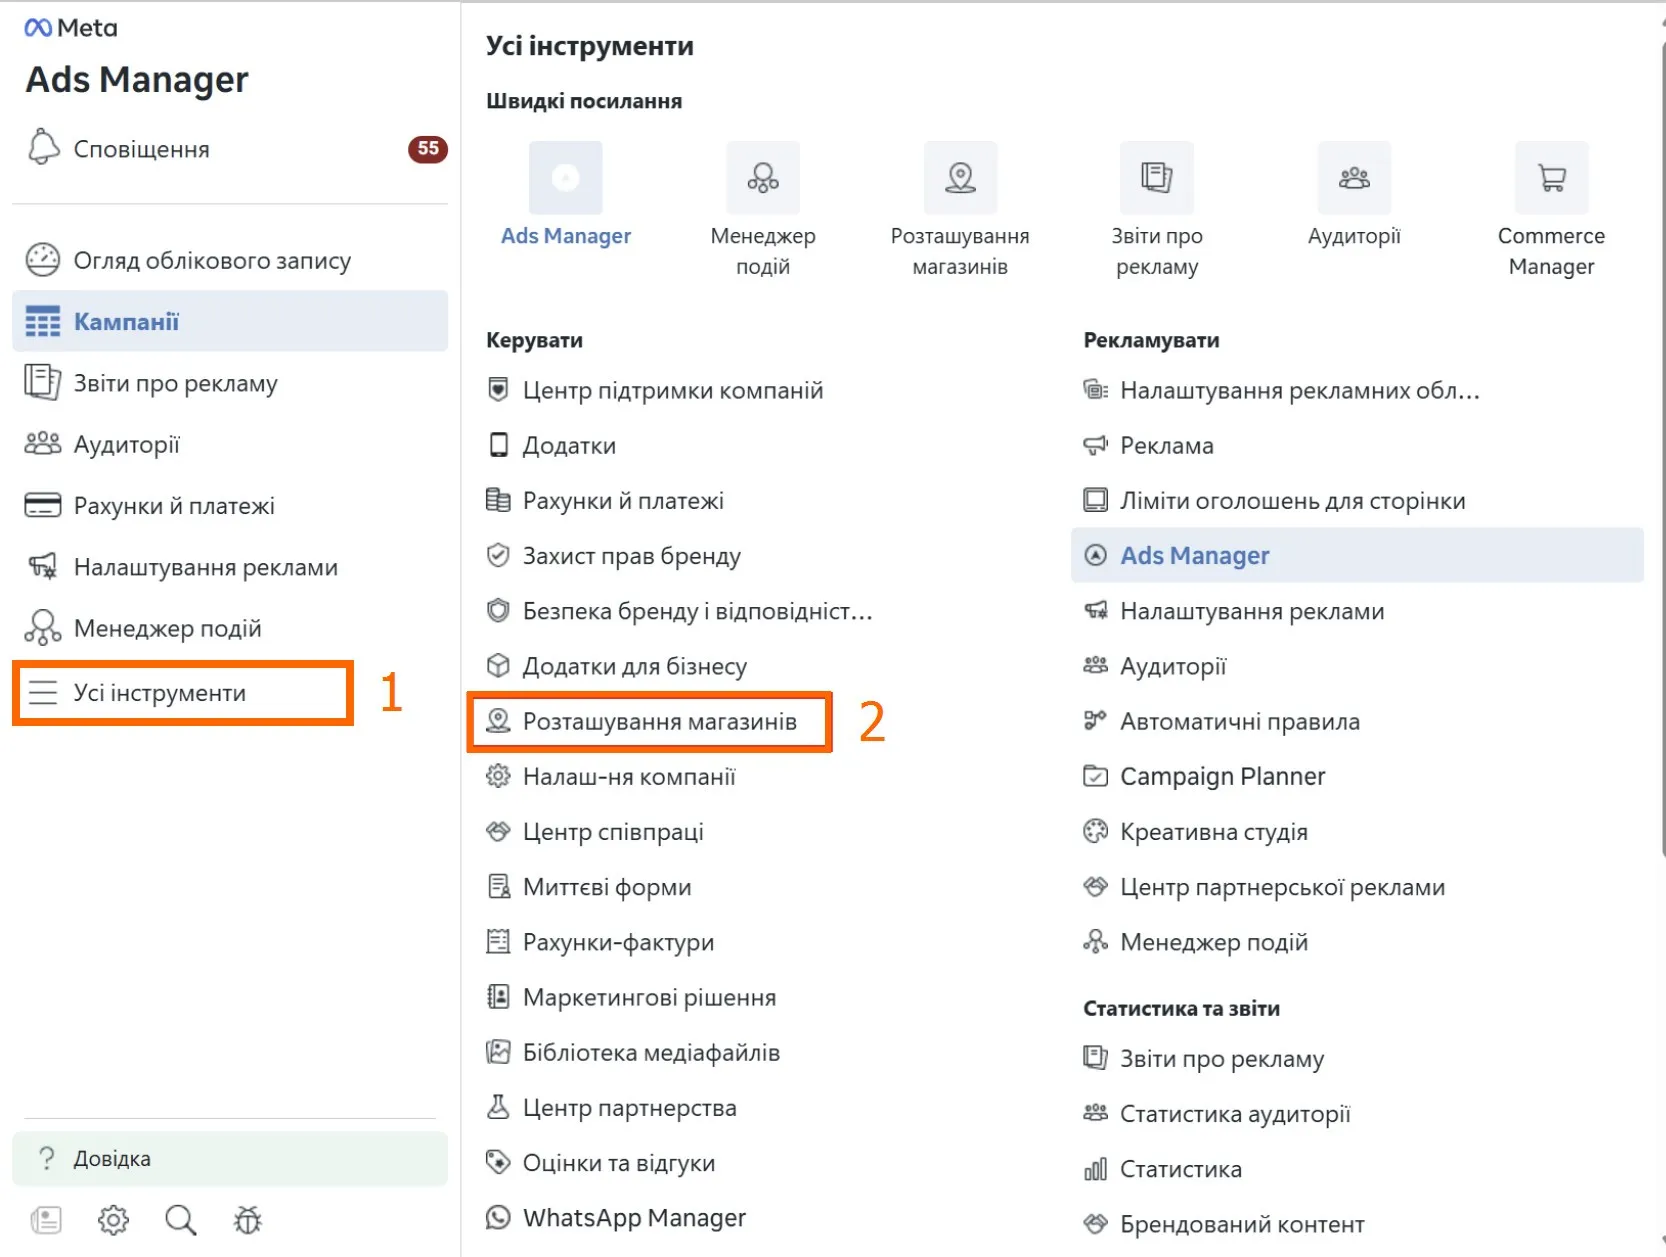Open Commerce Manager shopping cart shortcut
Image resolution: width=1666 pixels, height=1257 pixels.
click(1551, 178)
